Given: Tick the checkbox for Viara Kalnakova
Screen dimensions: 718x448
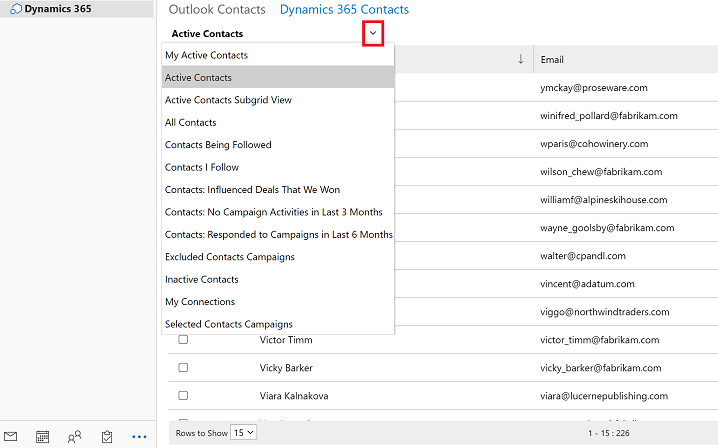Looking at the screenshot, I should point(183,395).
